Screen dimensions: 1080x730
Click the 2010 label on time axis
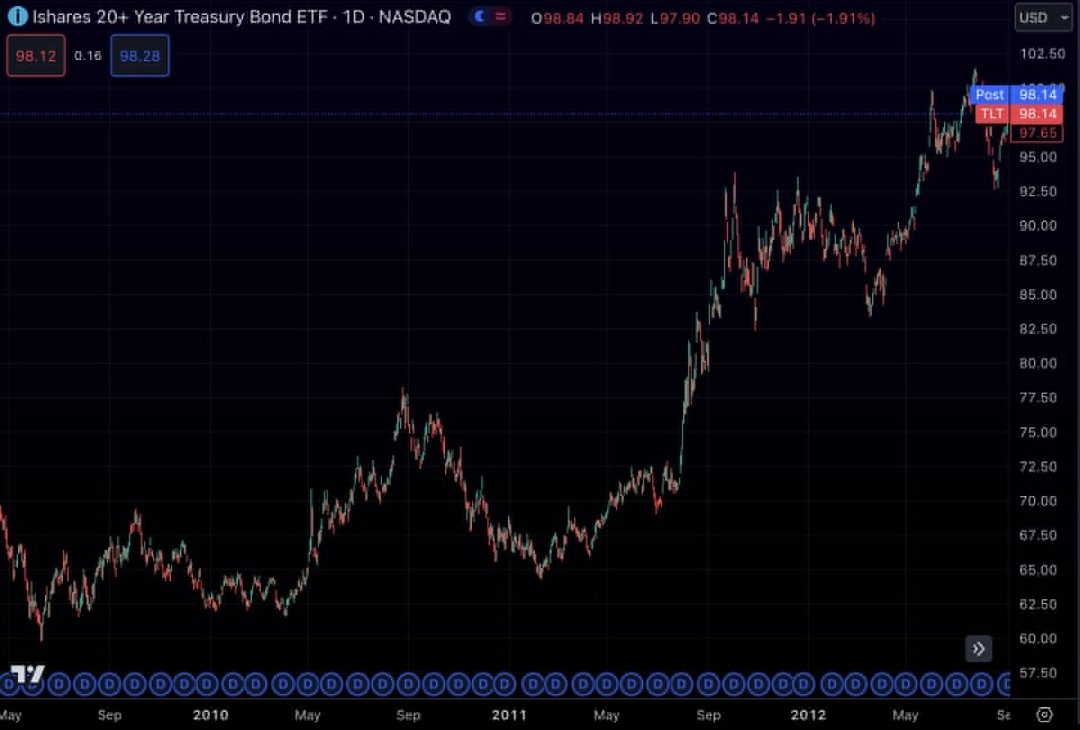(210, 715)
